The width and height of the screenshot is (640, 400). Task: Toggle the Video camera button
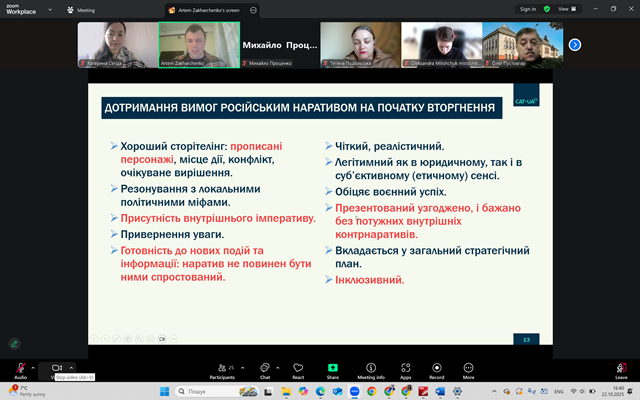click(x=57, y=368)
